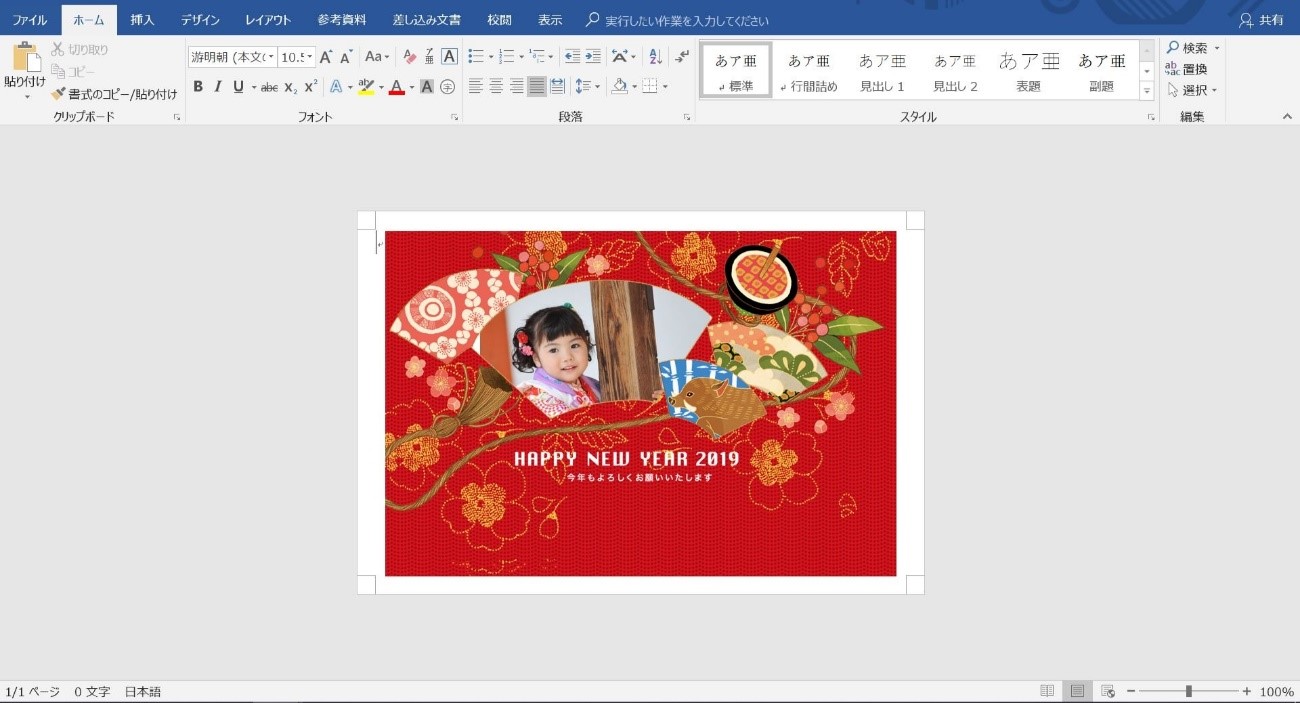1300x703 pixels.
Task: Click the Sort icon in Paragraph group
Action: click(653, 57)
